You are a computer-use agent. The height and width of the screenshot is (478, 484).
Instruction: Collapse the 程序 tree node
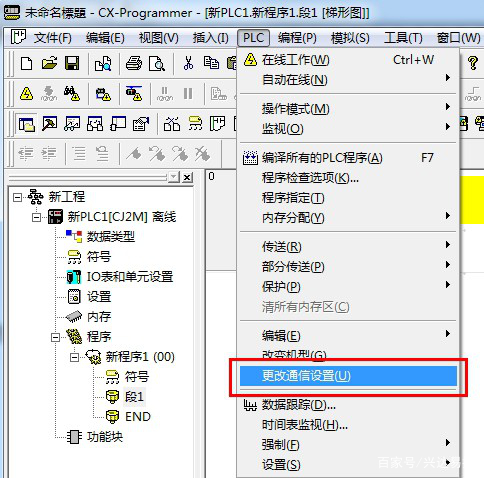click(55, 337)
